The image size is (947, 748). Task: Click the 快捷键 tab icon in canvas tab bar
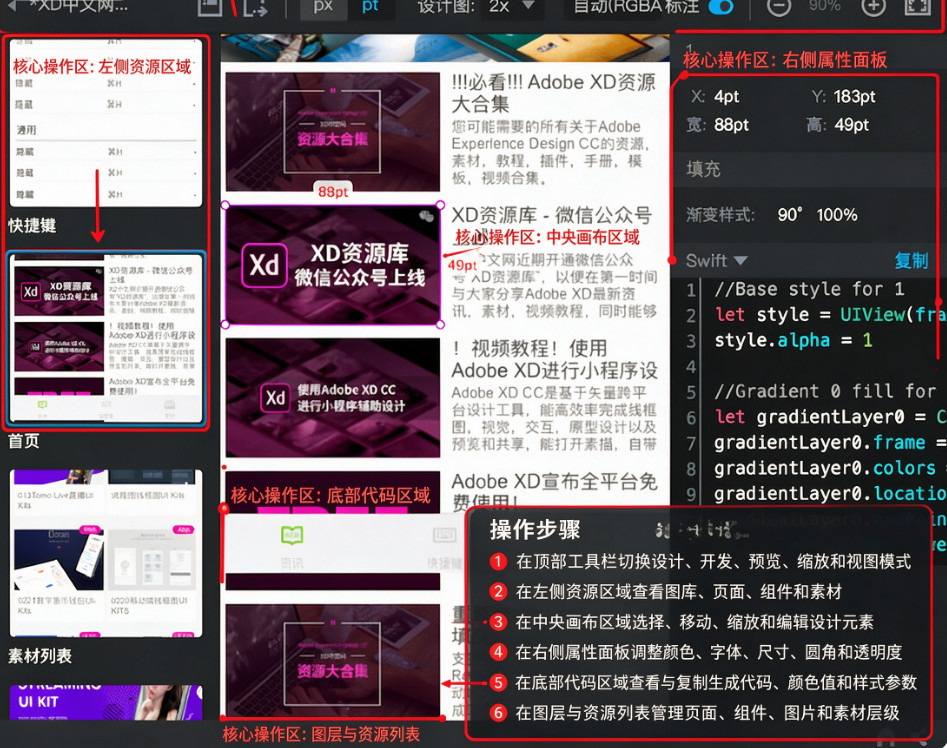point(444,535)
